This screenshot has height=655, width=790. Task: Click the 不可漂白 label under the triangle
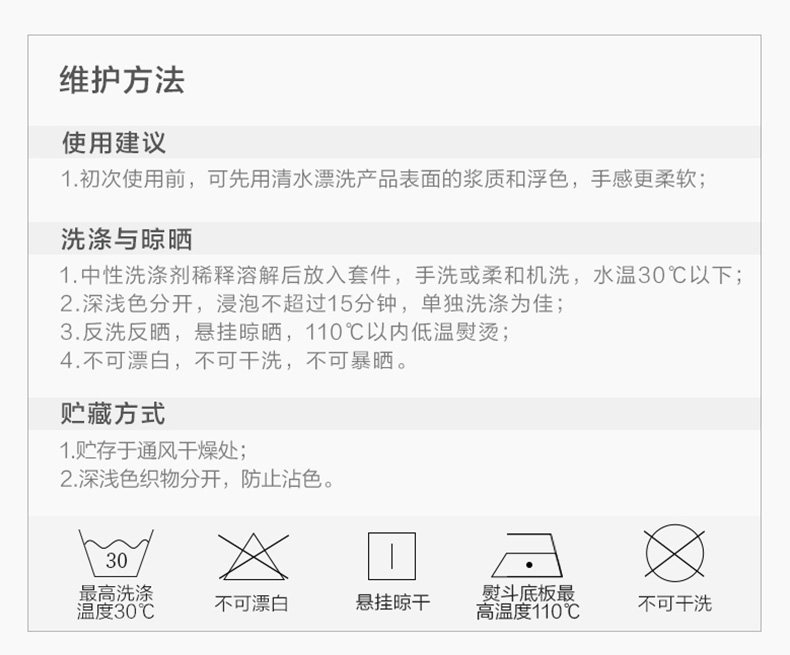[251, 603]
